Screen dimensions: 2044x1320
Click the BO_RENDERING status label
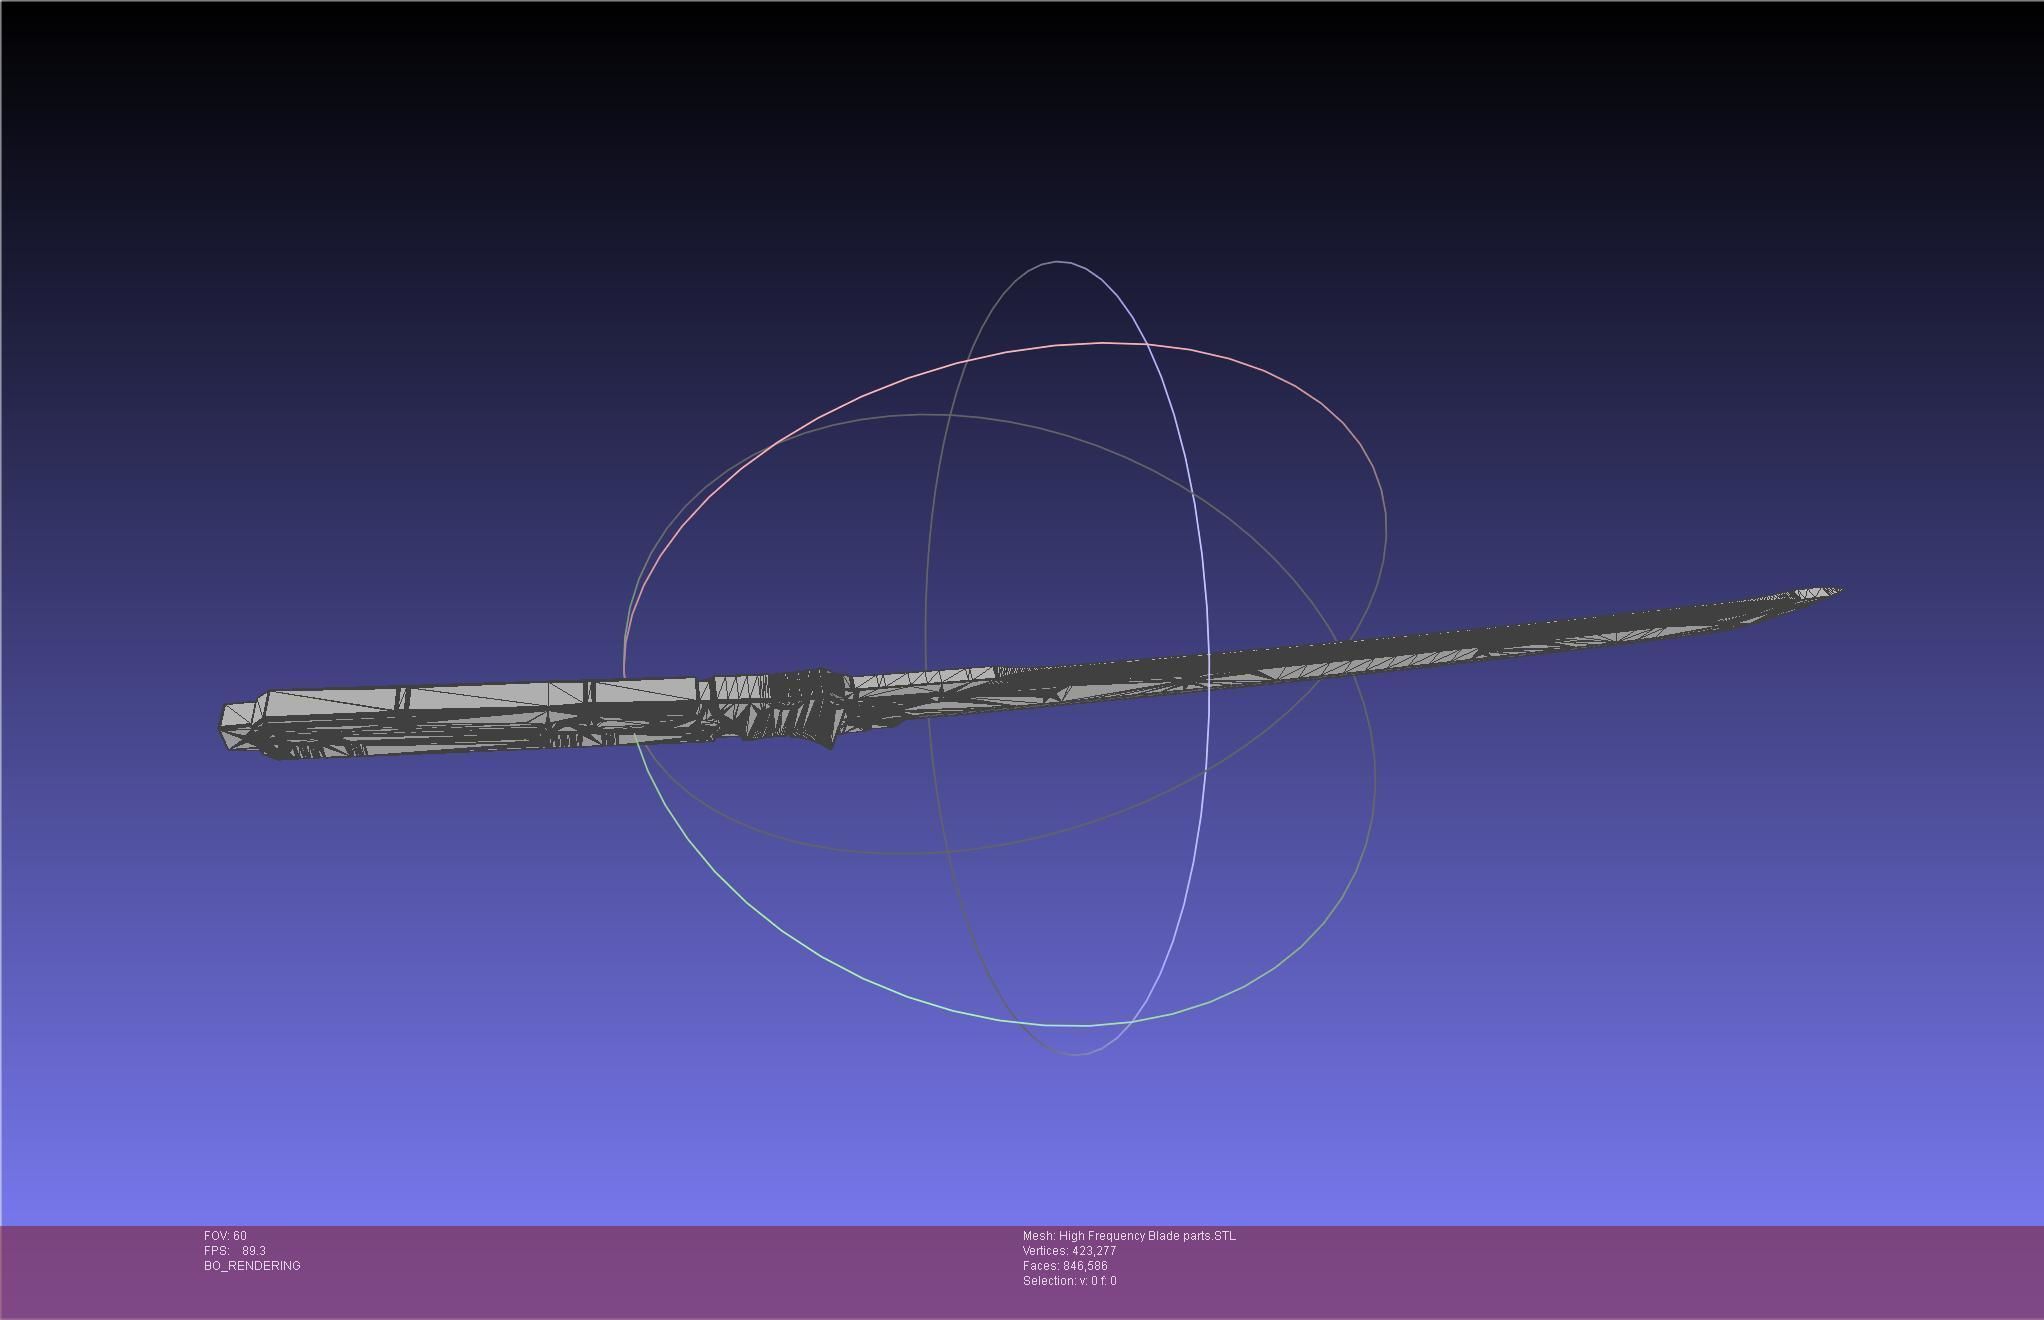click(x=252, y=1266)
